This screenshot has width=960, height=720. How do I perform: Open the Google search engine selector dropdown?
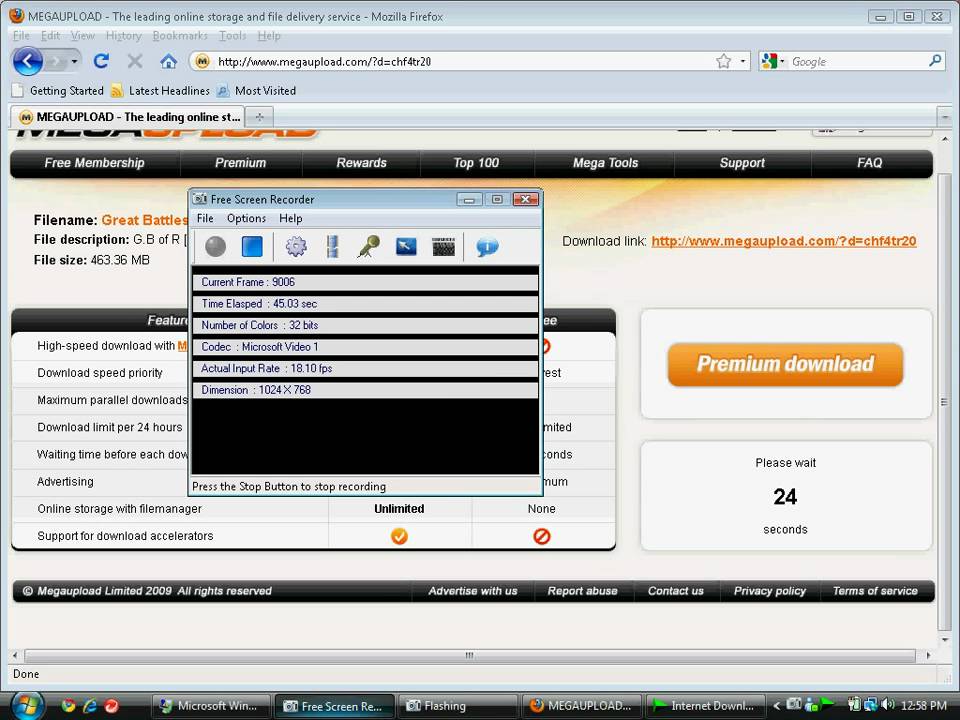pos(773,61)
